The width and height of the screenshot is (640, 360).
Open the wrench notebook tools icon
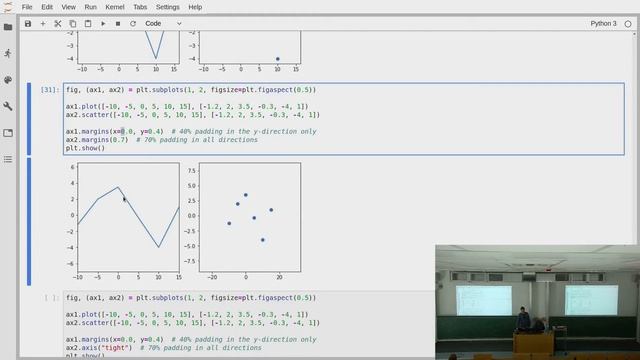coord(8,106)
